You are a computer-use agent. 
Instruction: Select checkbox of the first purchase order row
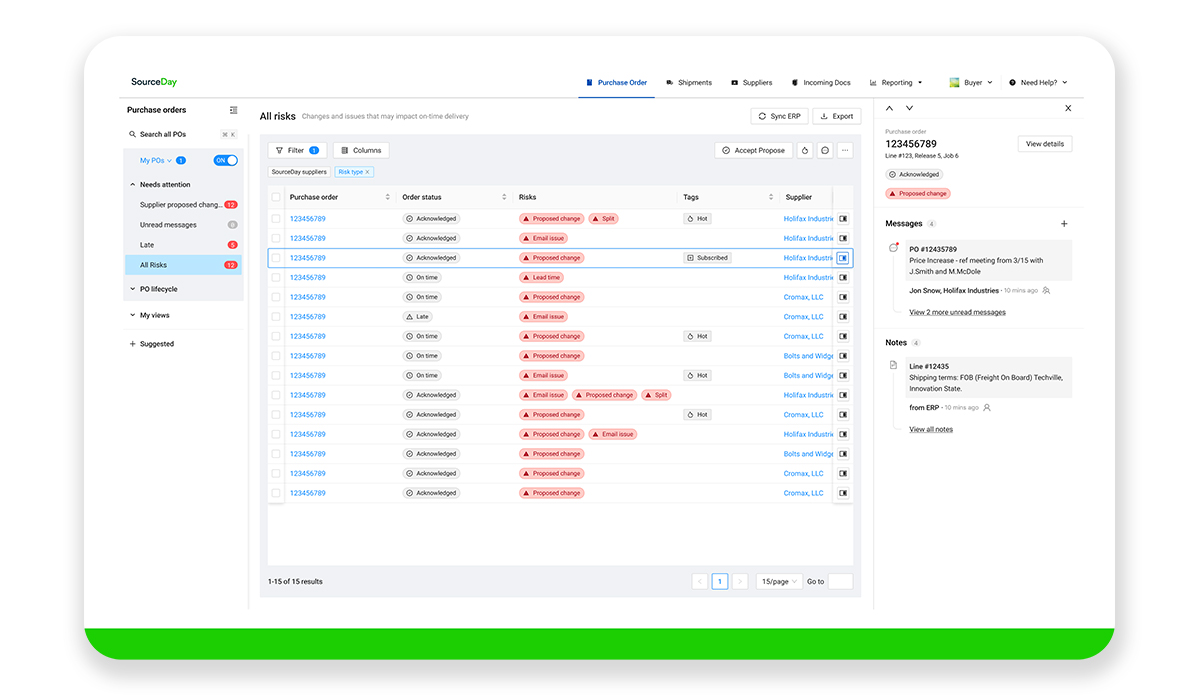[276, 218]
